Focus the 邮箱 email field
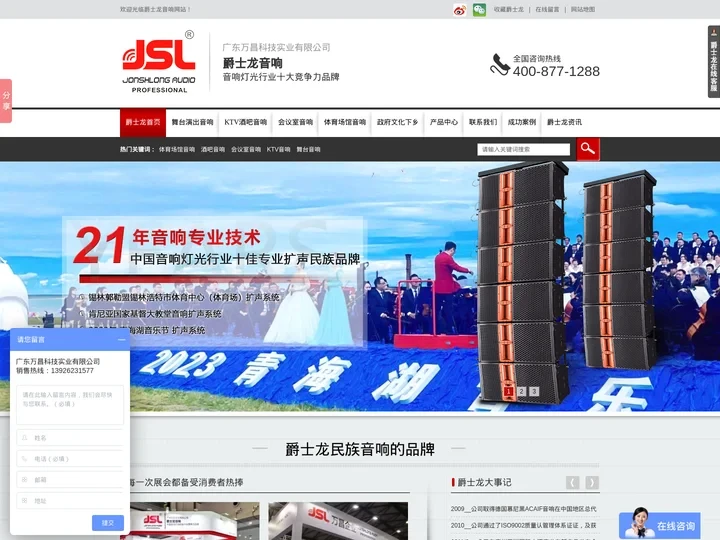The width and height of the screenshot is (720, 540). pyautogui.click(x=70, y=480)
